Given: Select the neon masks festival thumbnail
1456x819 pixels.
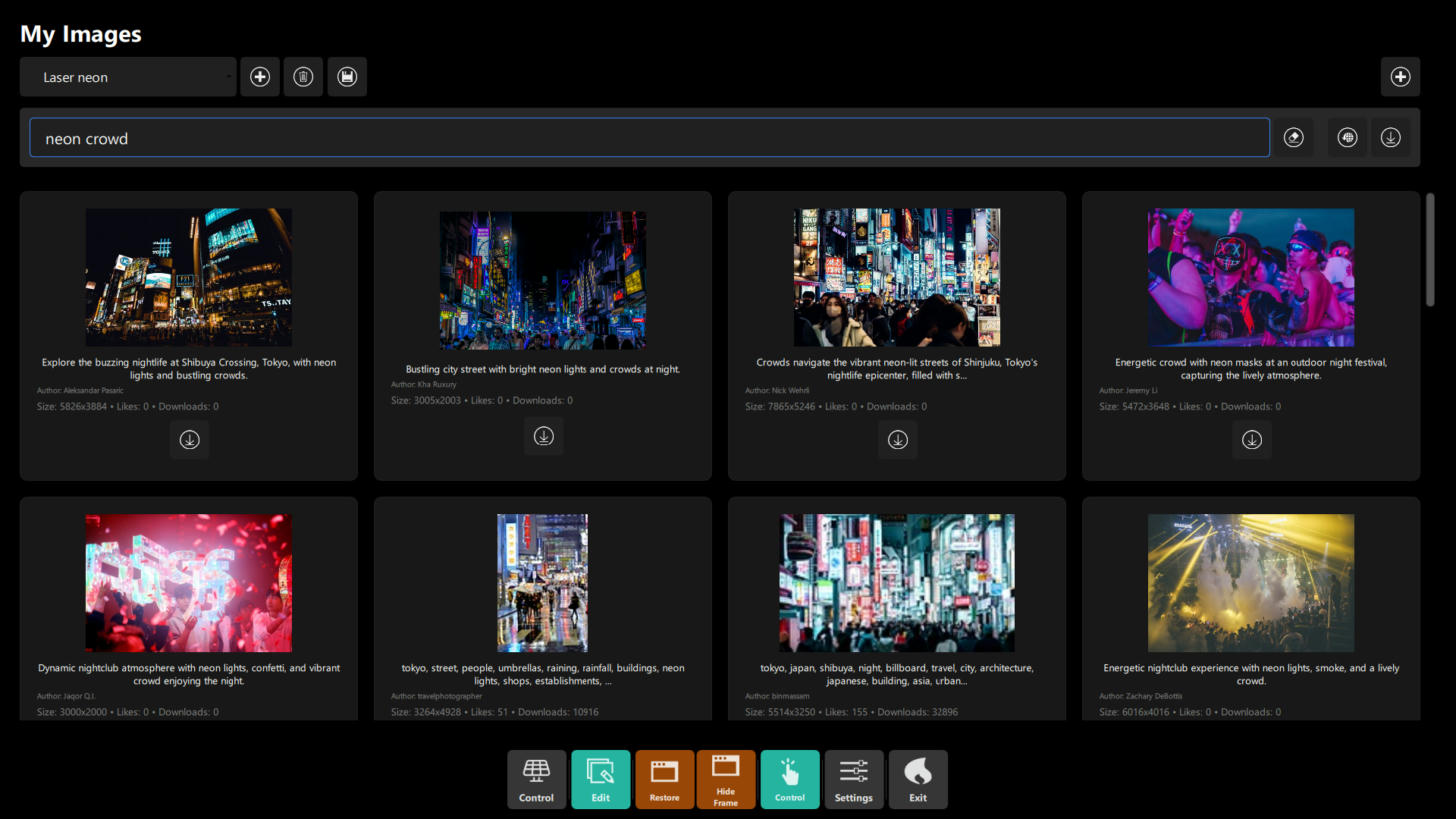Looking at the screenshot, I should click(x=1251, y=277).
